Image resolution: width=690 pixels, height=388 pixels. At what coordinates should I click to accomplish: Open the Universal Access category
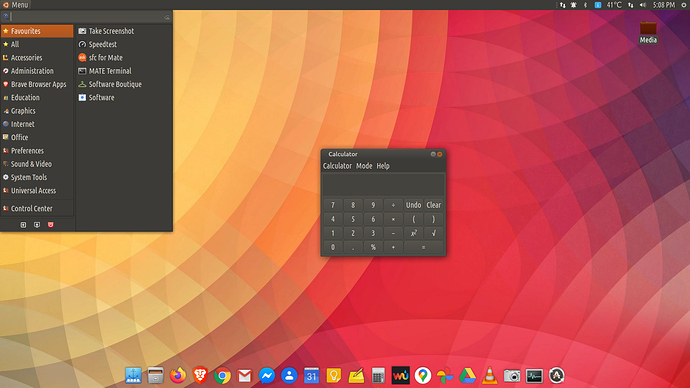pyautogui.click(x=37, y=190)
